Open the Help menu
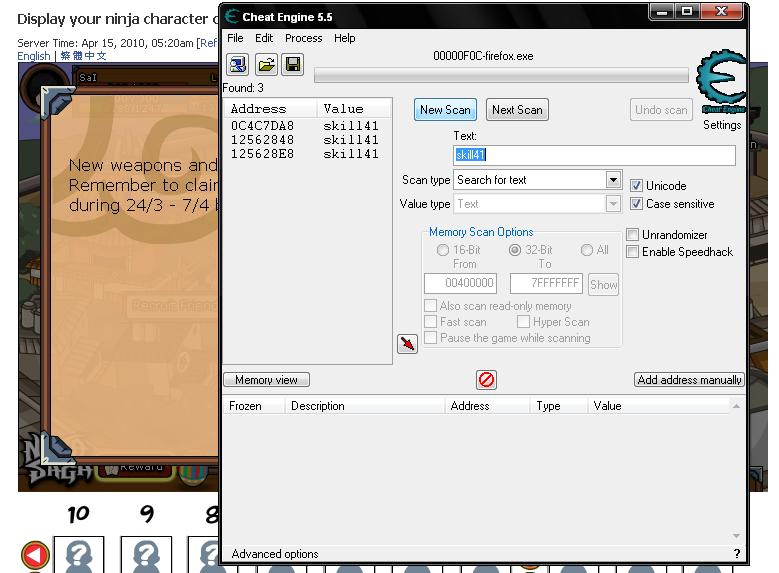Screen dimensions: 779x573 tap(344, 38)
